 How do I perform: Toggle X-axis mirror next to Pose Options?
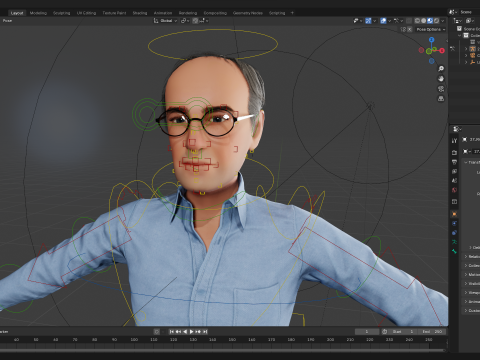click(410, 29)
